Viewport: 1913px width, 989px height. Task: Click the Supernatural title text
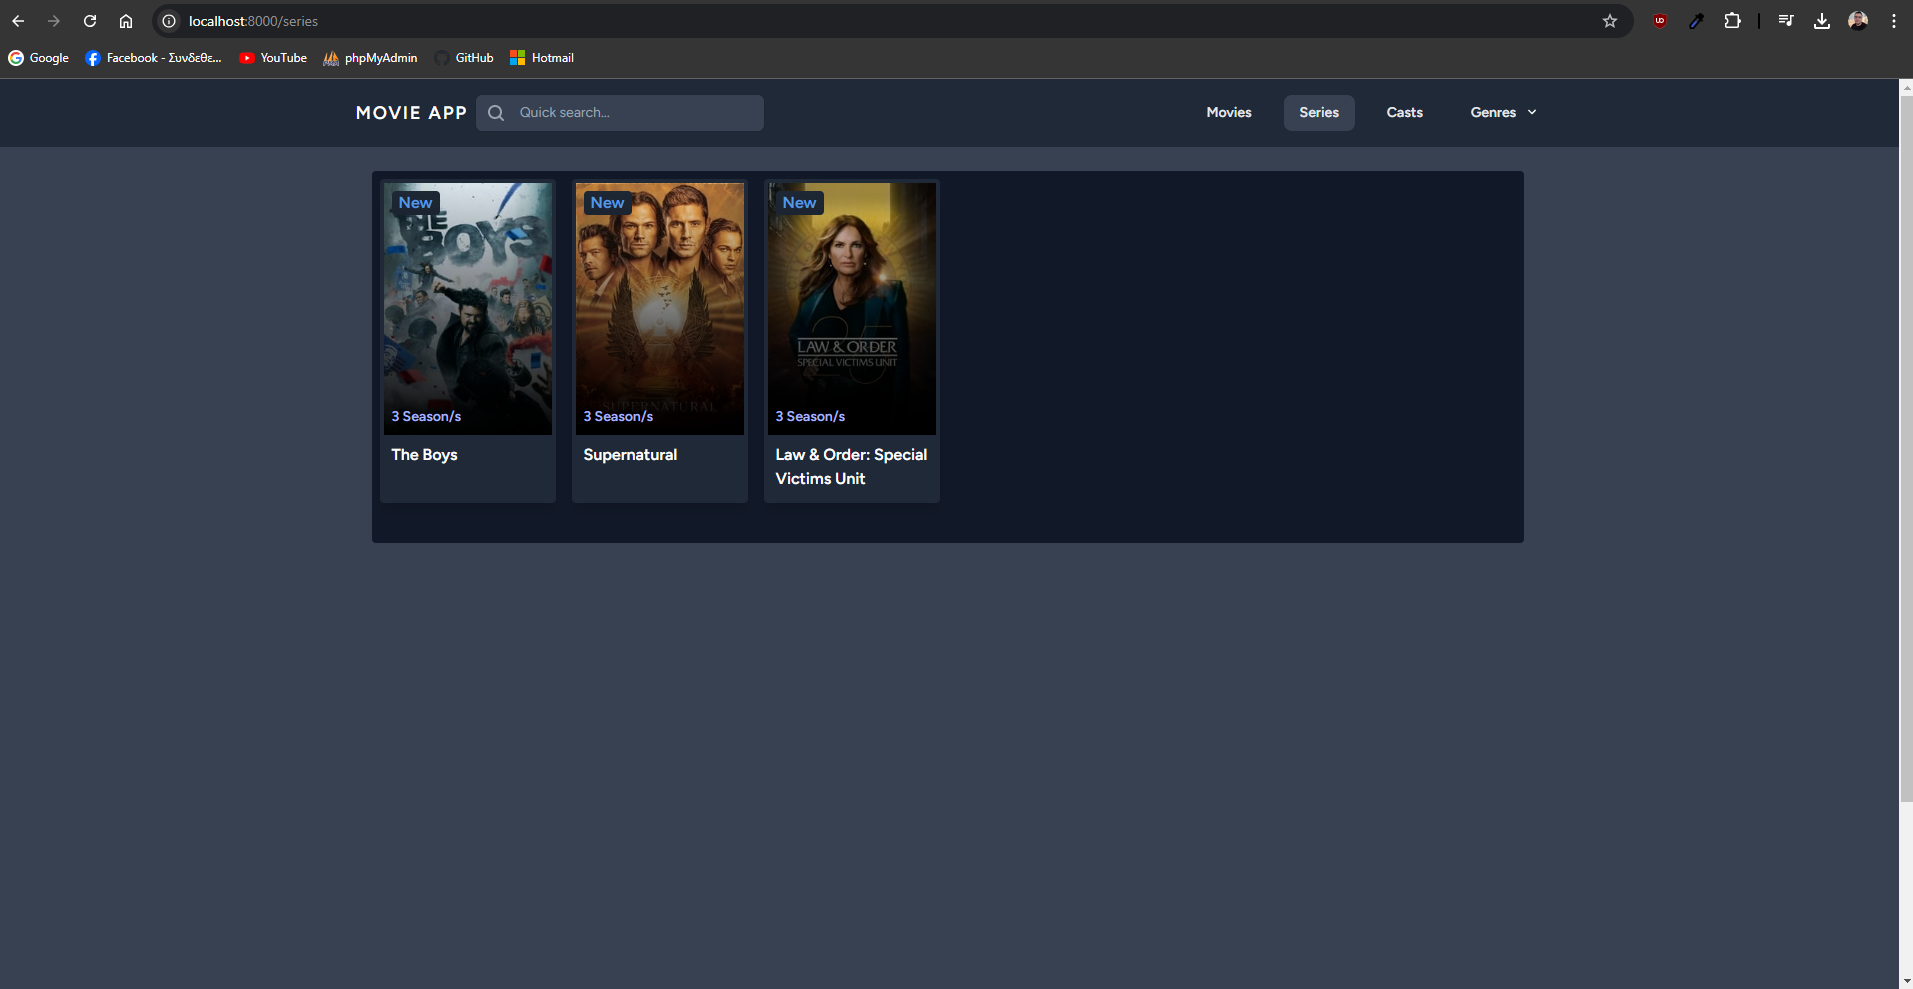[x=630, y=455]
